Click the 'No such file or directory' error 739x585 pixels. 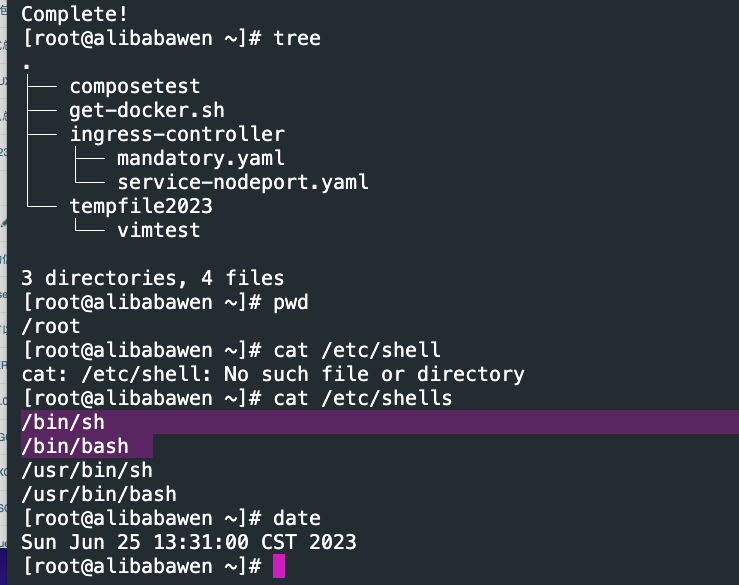(374, 374)
